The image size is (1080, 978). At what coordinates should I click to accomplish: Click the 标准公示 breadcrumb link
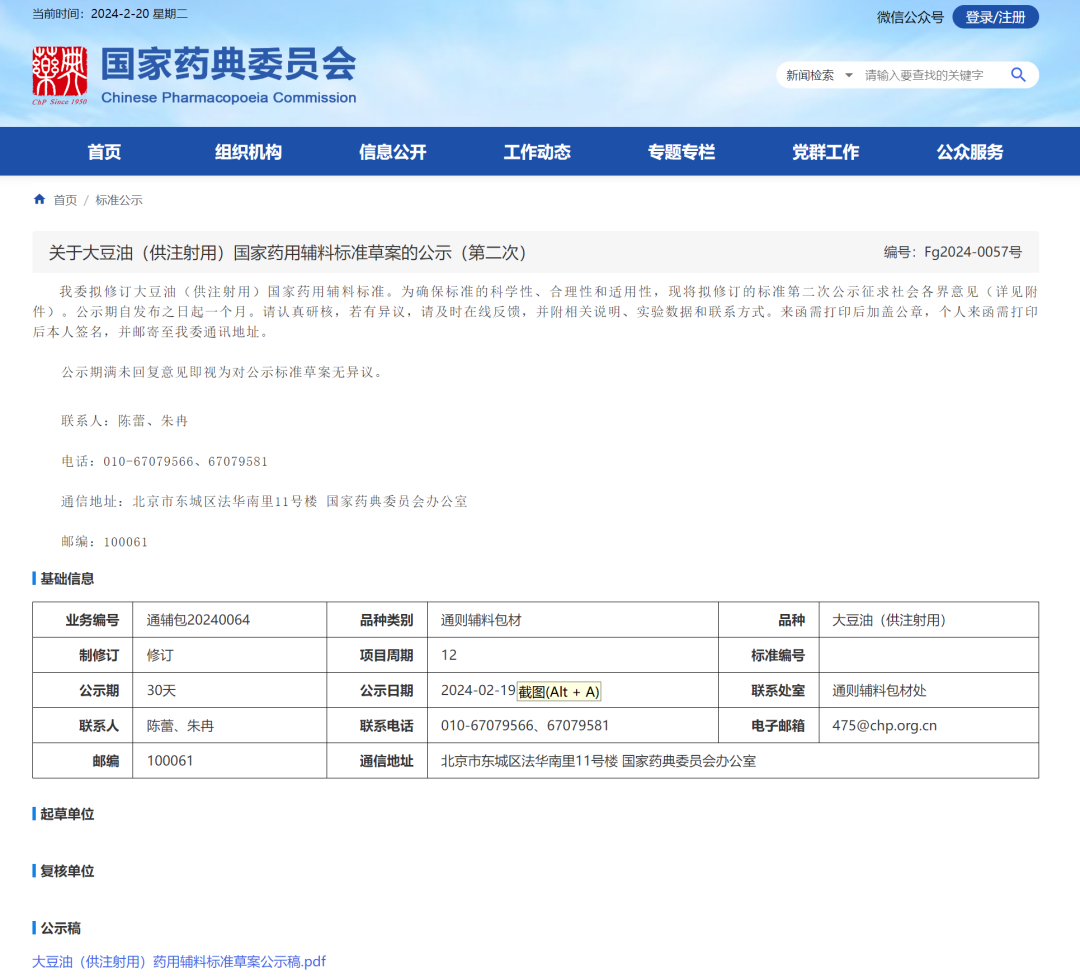pos(118,200)
